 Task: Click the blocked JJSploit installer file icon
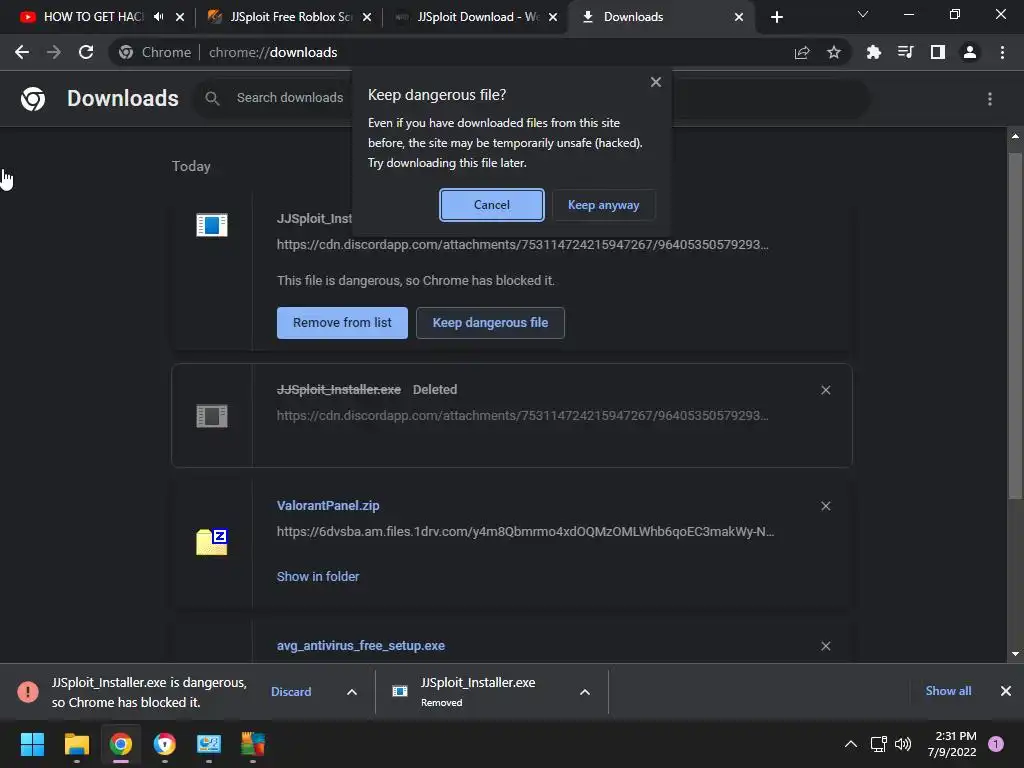point(212,225)
